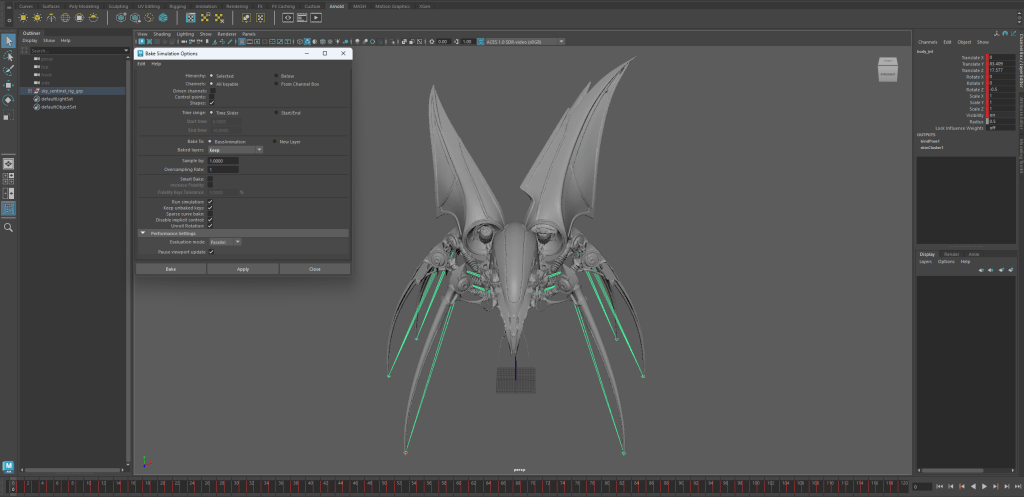Viewport: 1024px width, 497px height.
Task: Toggle the Sparse curve bake checkbox
Action: [211, 213]
